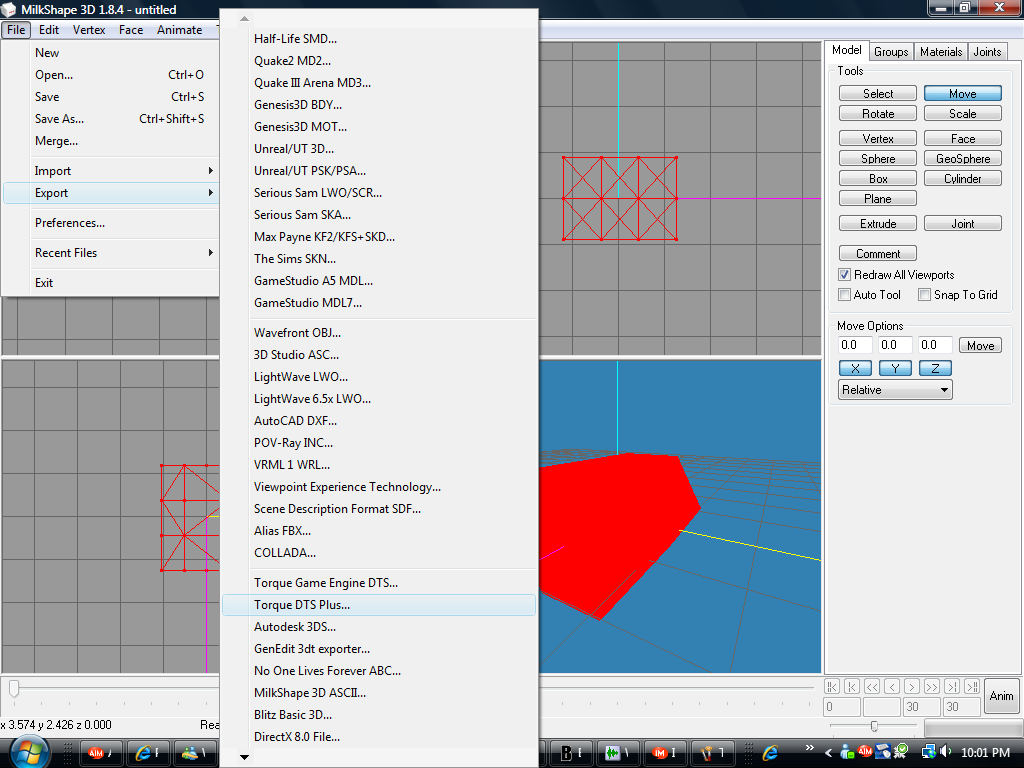Select Preferences from File menu
Viewport: 1024px width, 768px height.
(x=111, y=223)
